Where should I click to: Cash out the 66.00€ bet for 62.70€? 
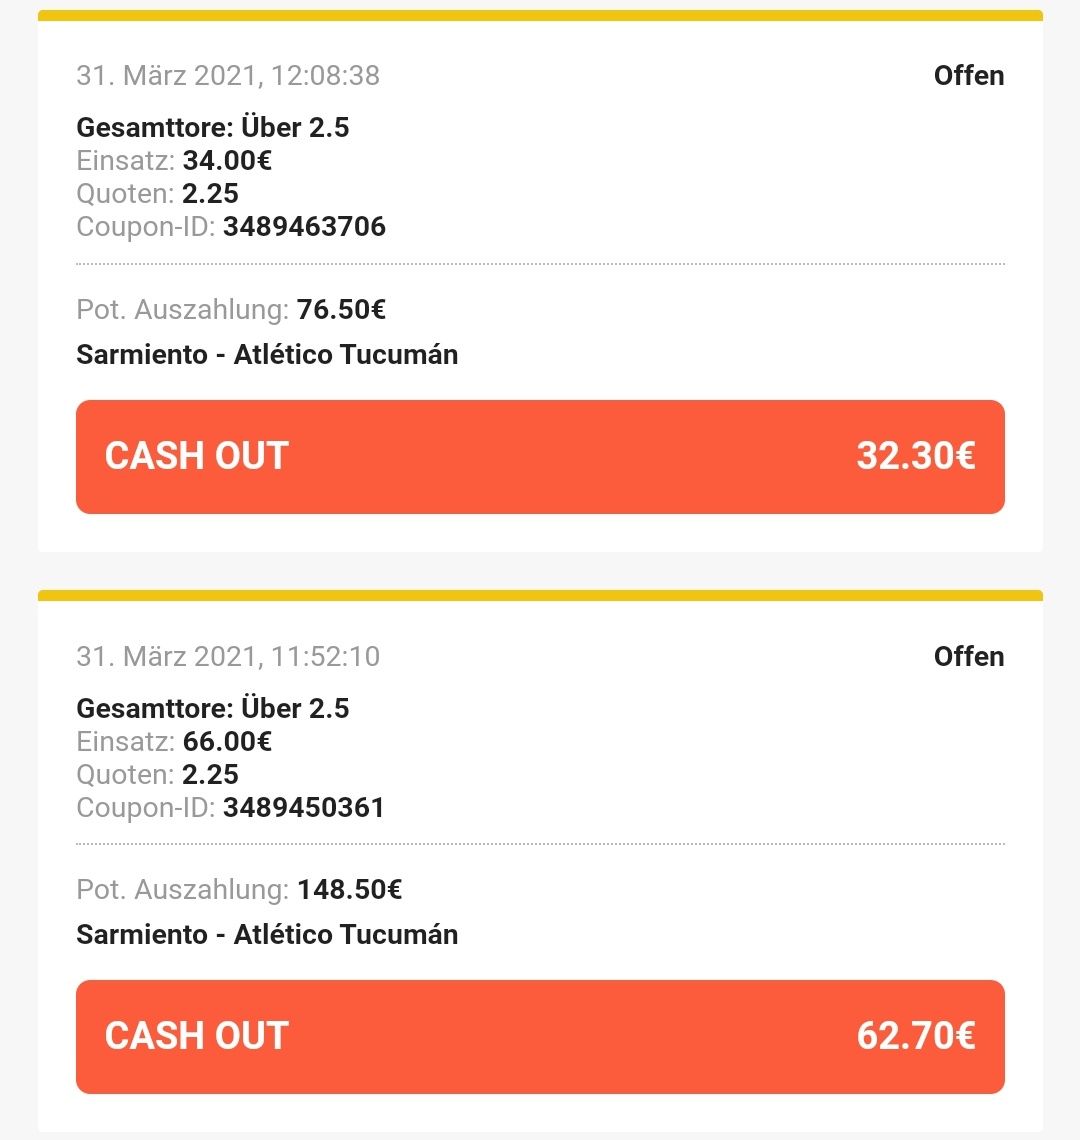[540, 1037]
